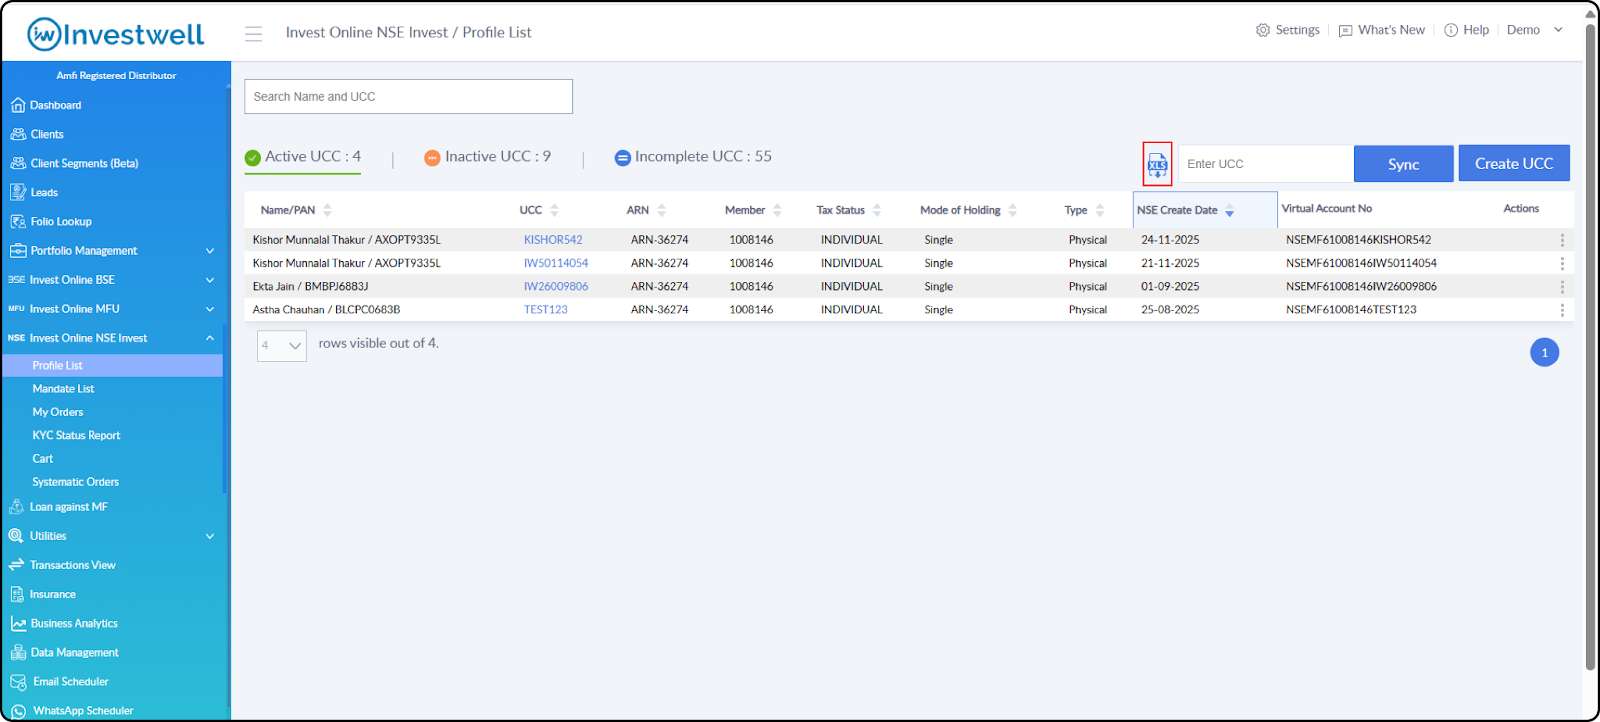Viewport: 1600px width, 722px height.
Task: Open UCC link KISHOR542
Action: coord(553,240)
